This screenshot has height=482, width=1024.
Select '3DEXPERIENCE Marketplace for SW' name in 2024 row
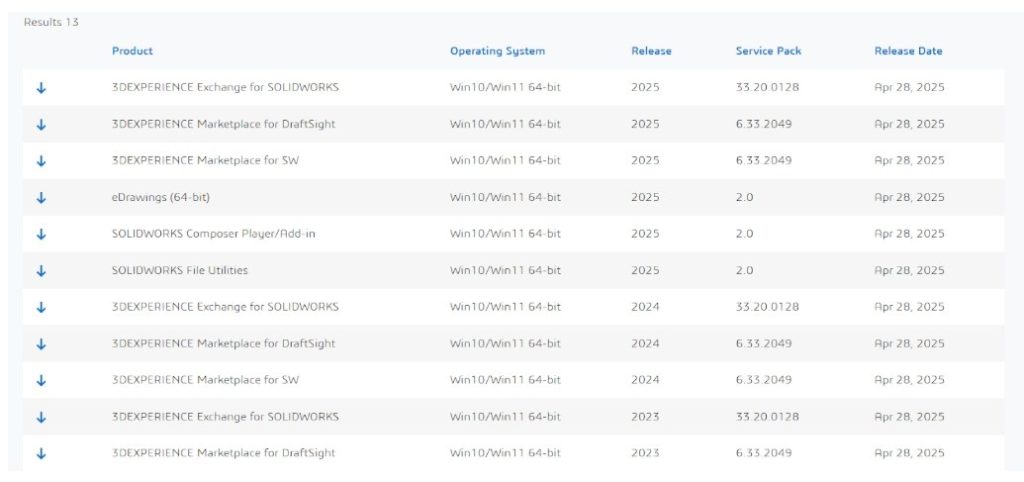coord(206,379)
